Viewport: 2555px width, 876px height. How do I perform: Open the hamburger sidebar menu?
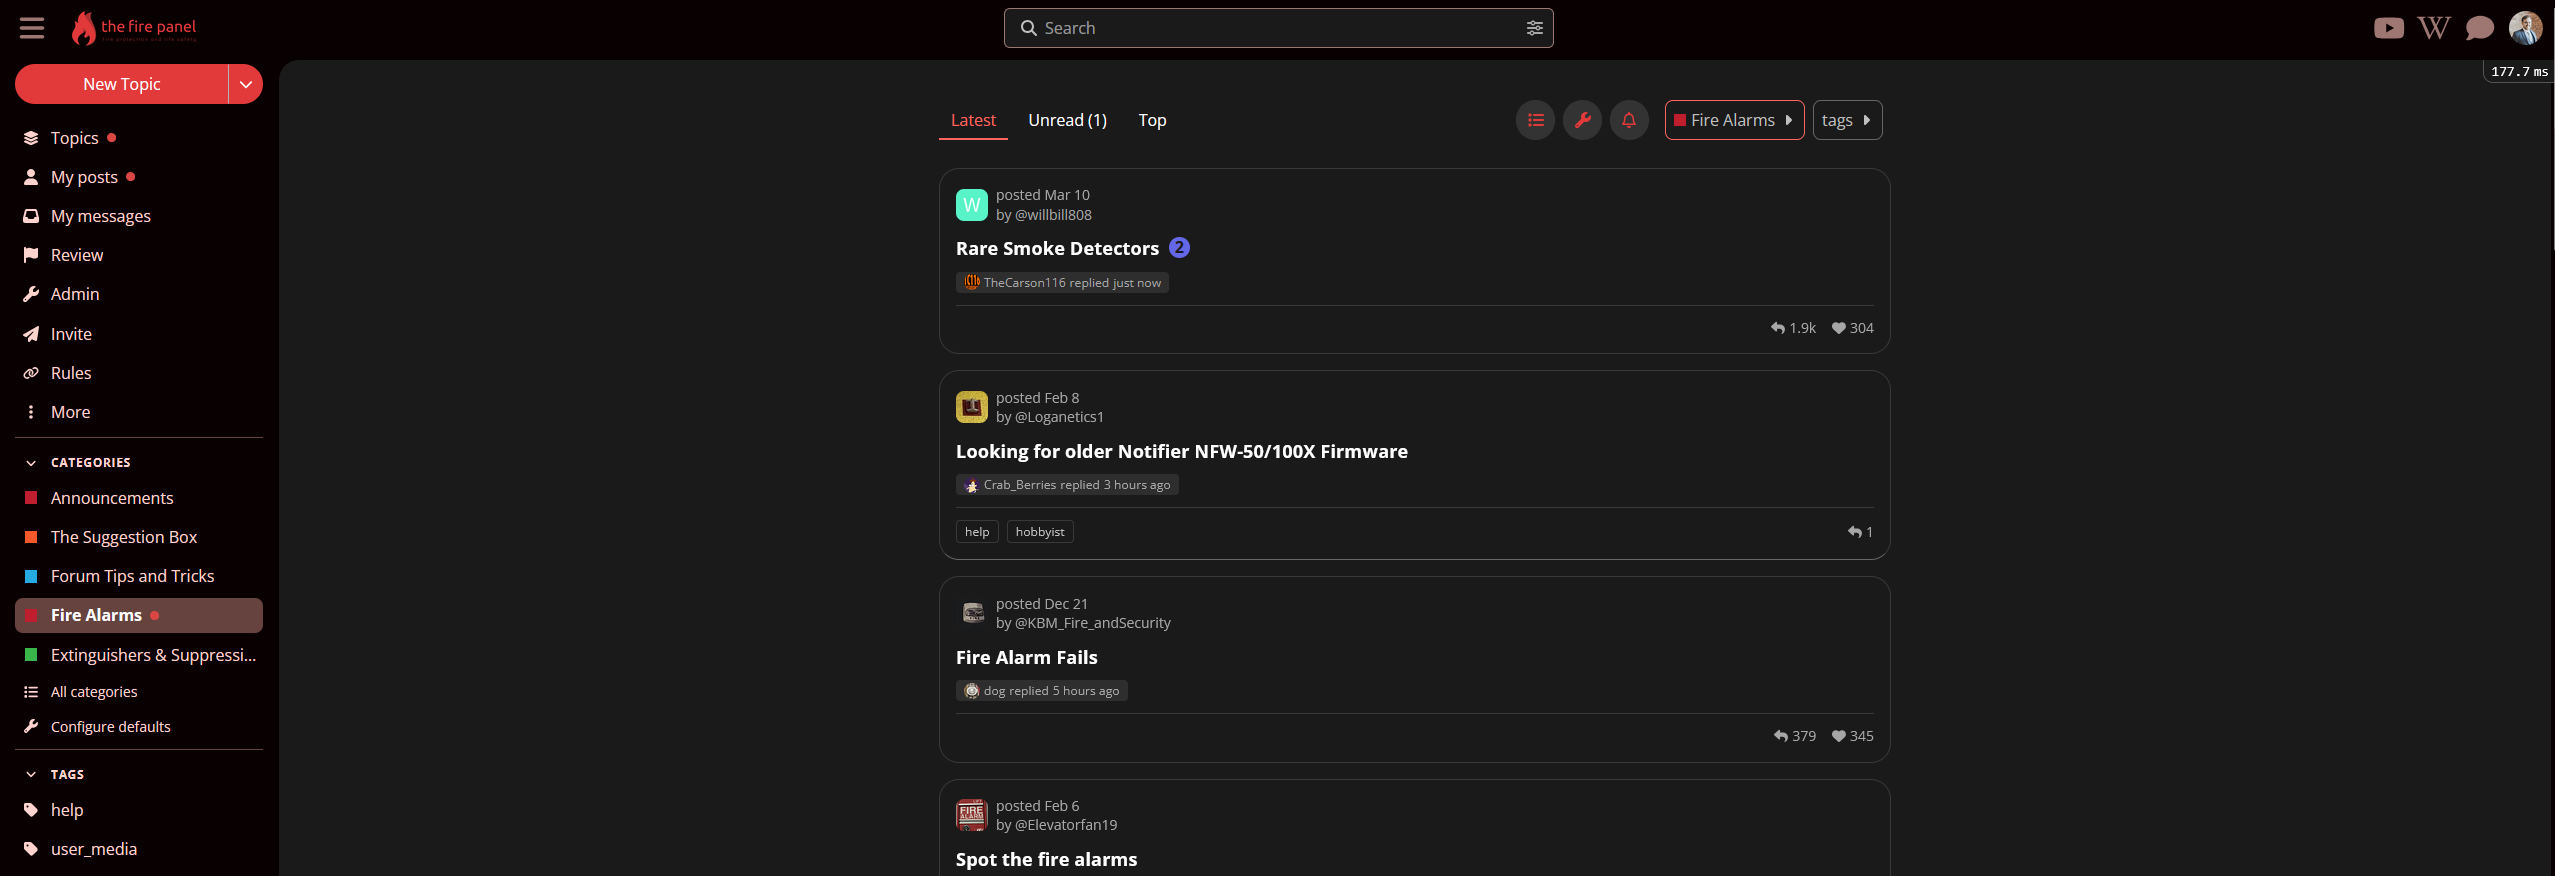click(x=32, y=28)
